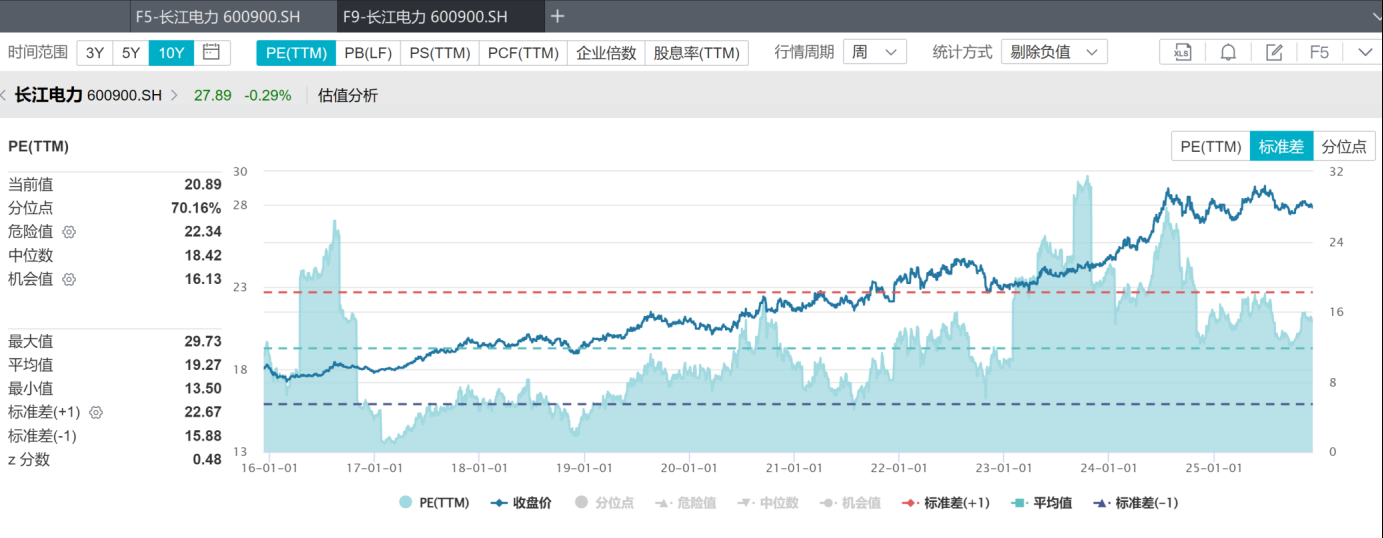Hide the 收盘价 line via legend
The width and height of the screenshot is (1383, 538).
[521, 503]
